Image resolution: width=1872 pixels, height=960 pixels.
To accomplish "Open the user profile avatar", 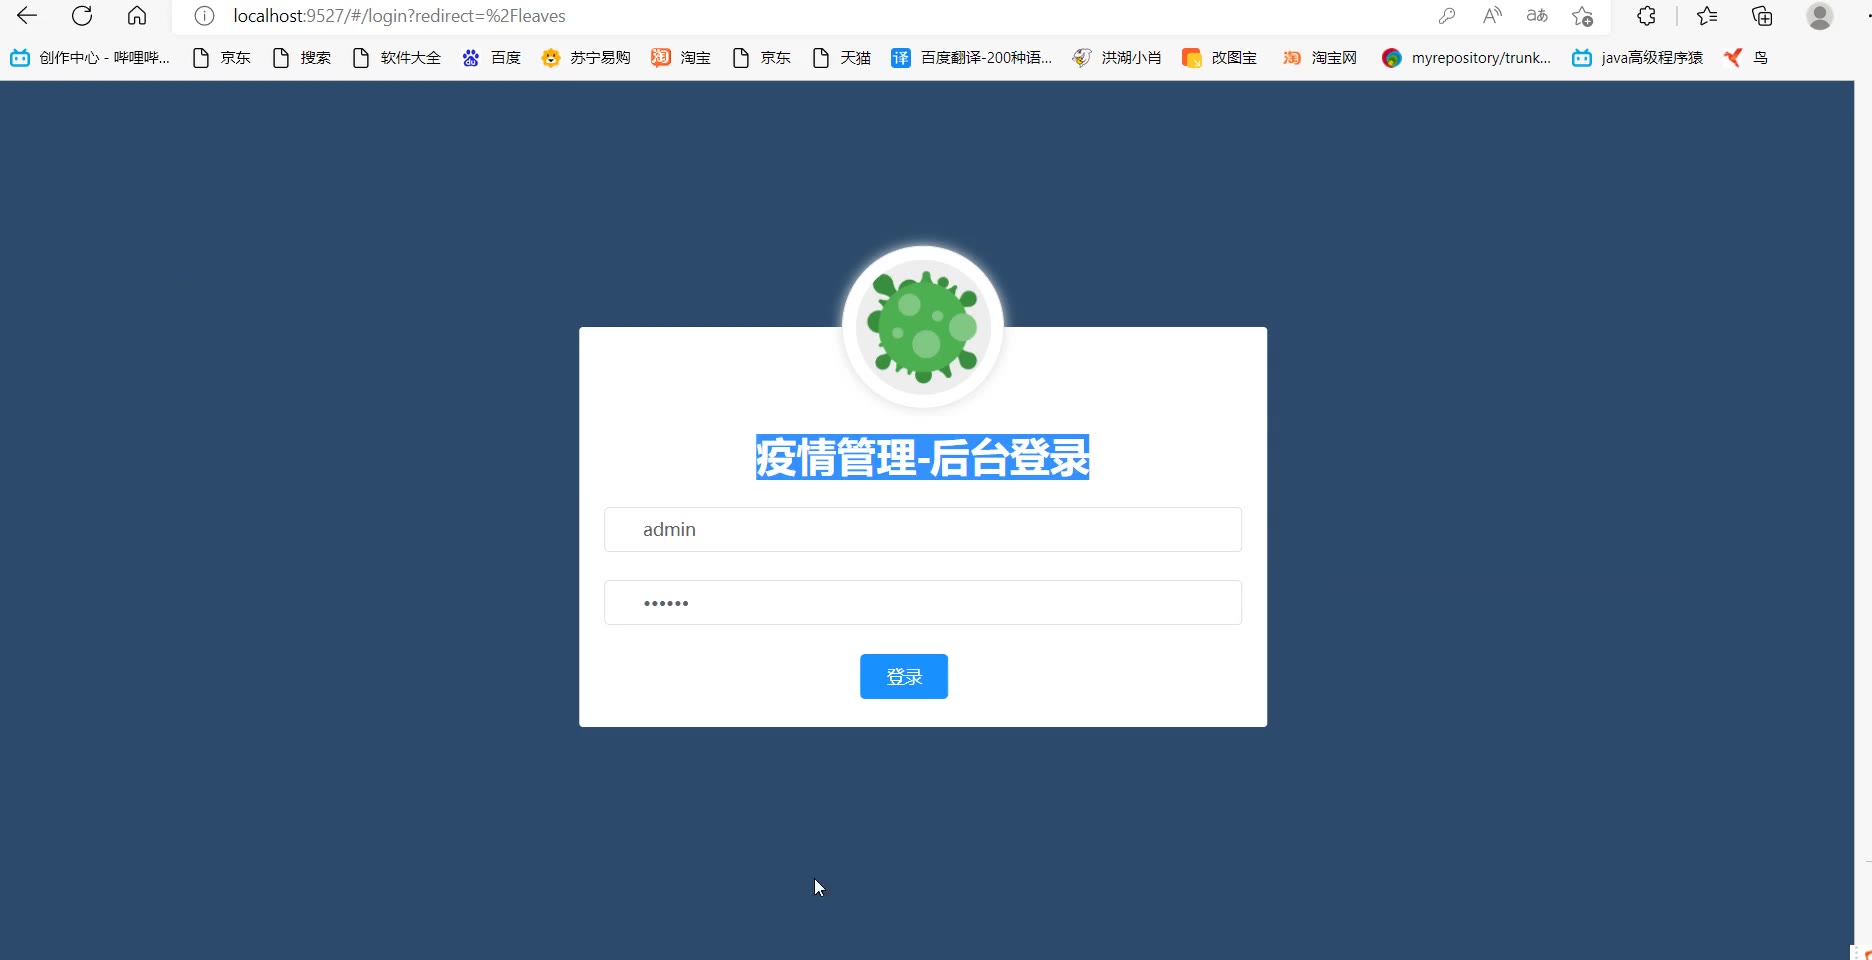I will (1819, 16).
